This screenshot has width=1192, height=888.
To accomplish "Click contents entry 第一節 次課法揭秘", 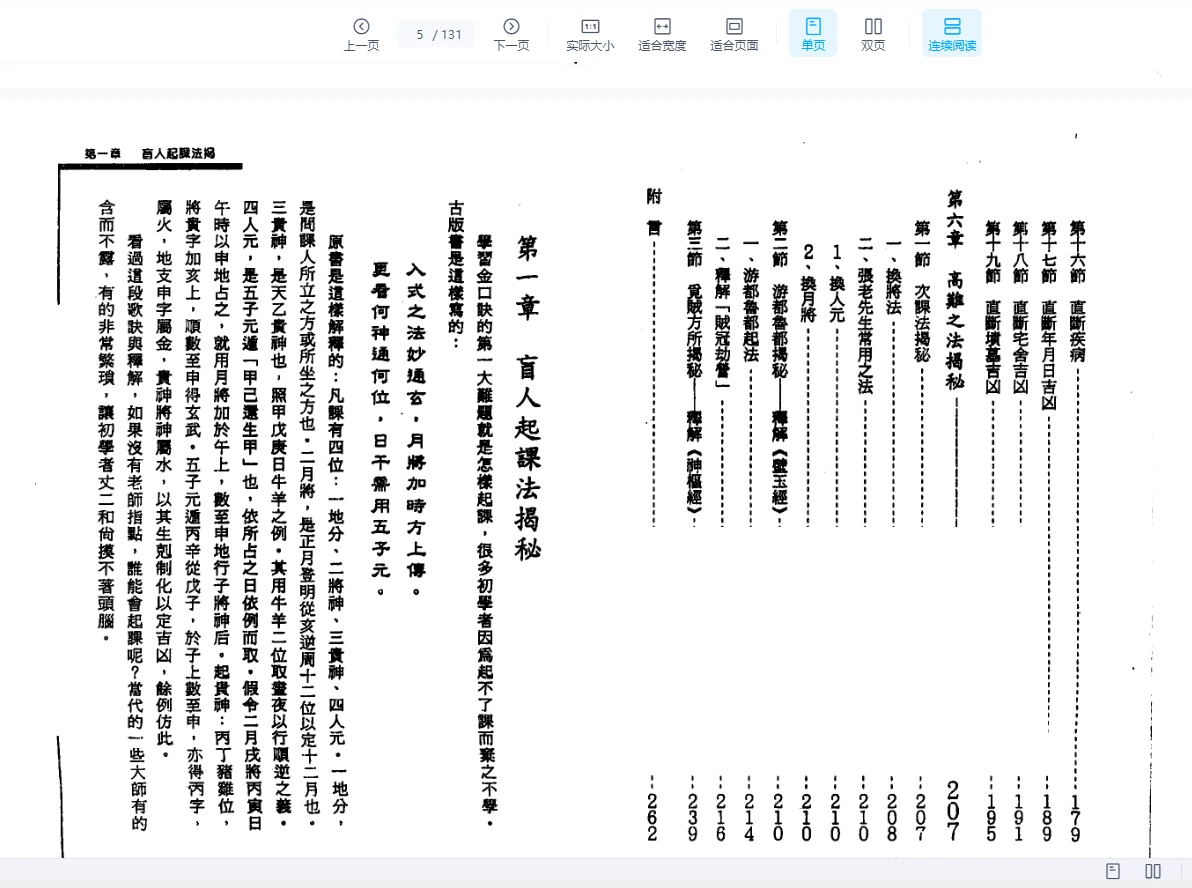I will tap(922, 292).
